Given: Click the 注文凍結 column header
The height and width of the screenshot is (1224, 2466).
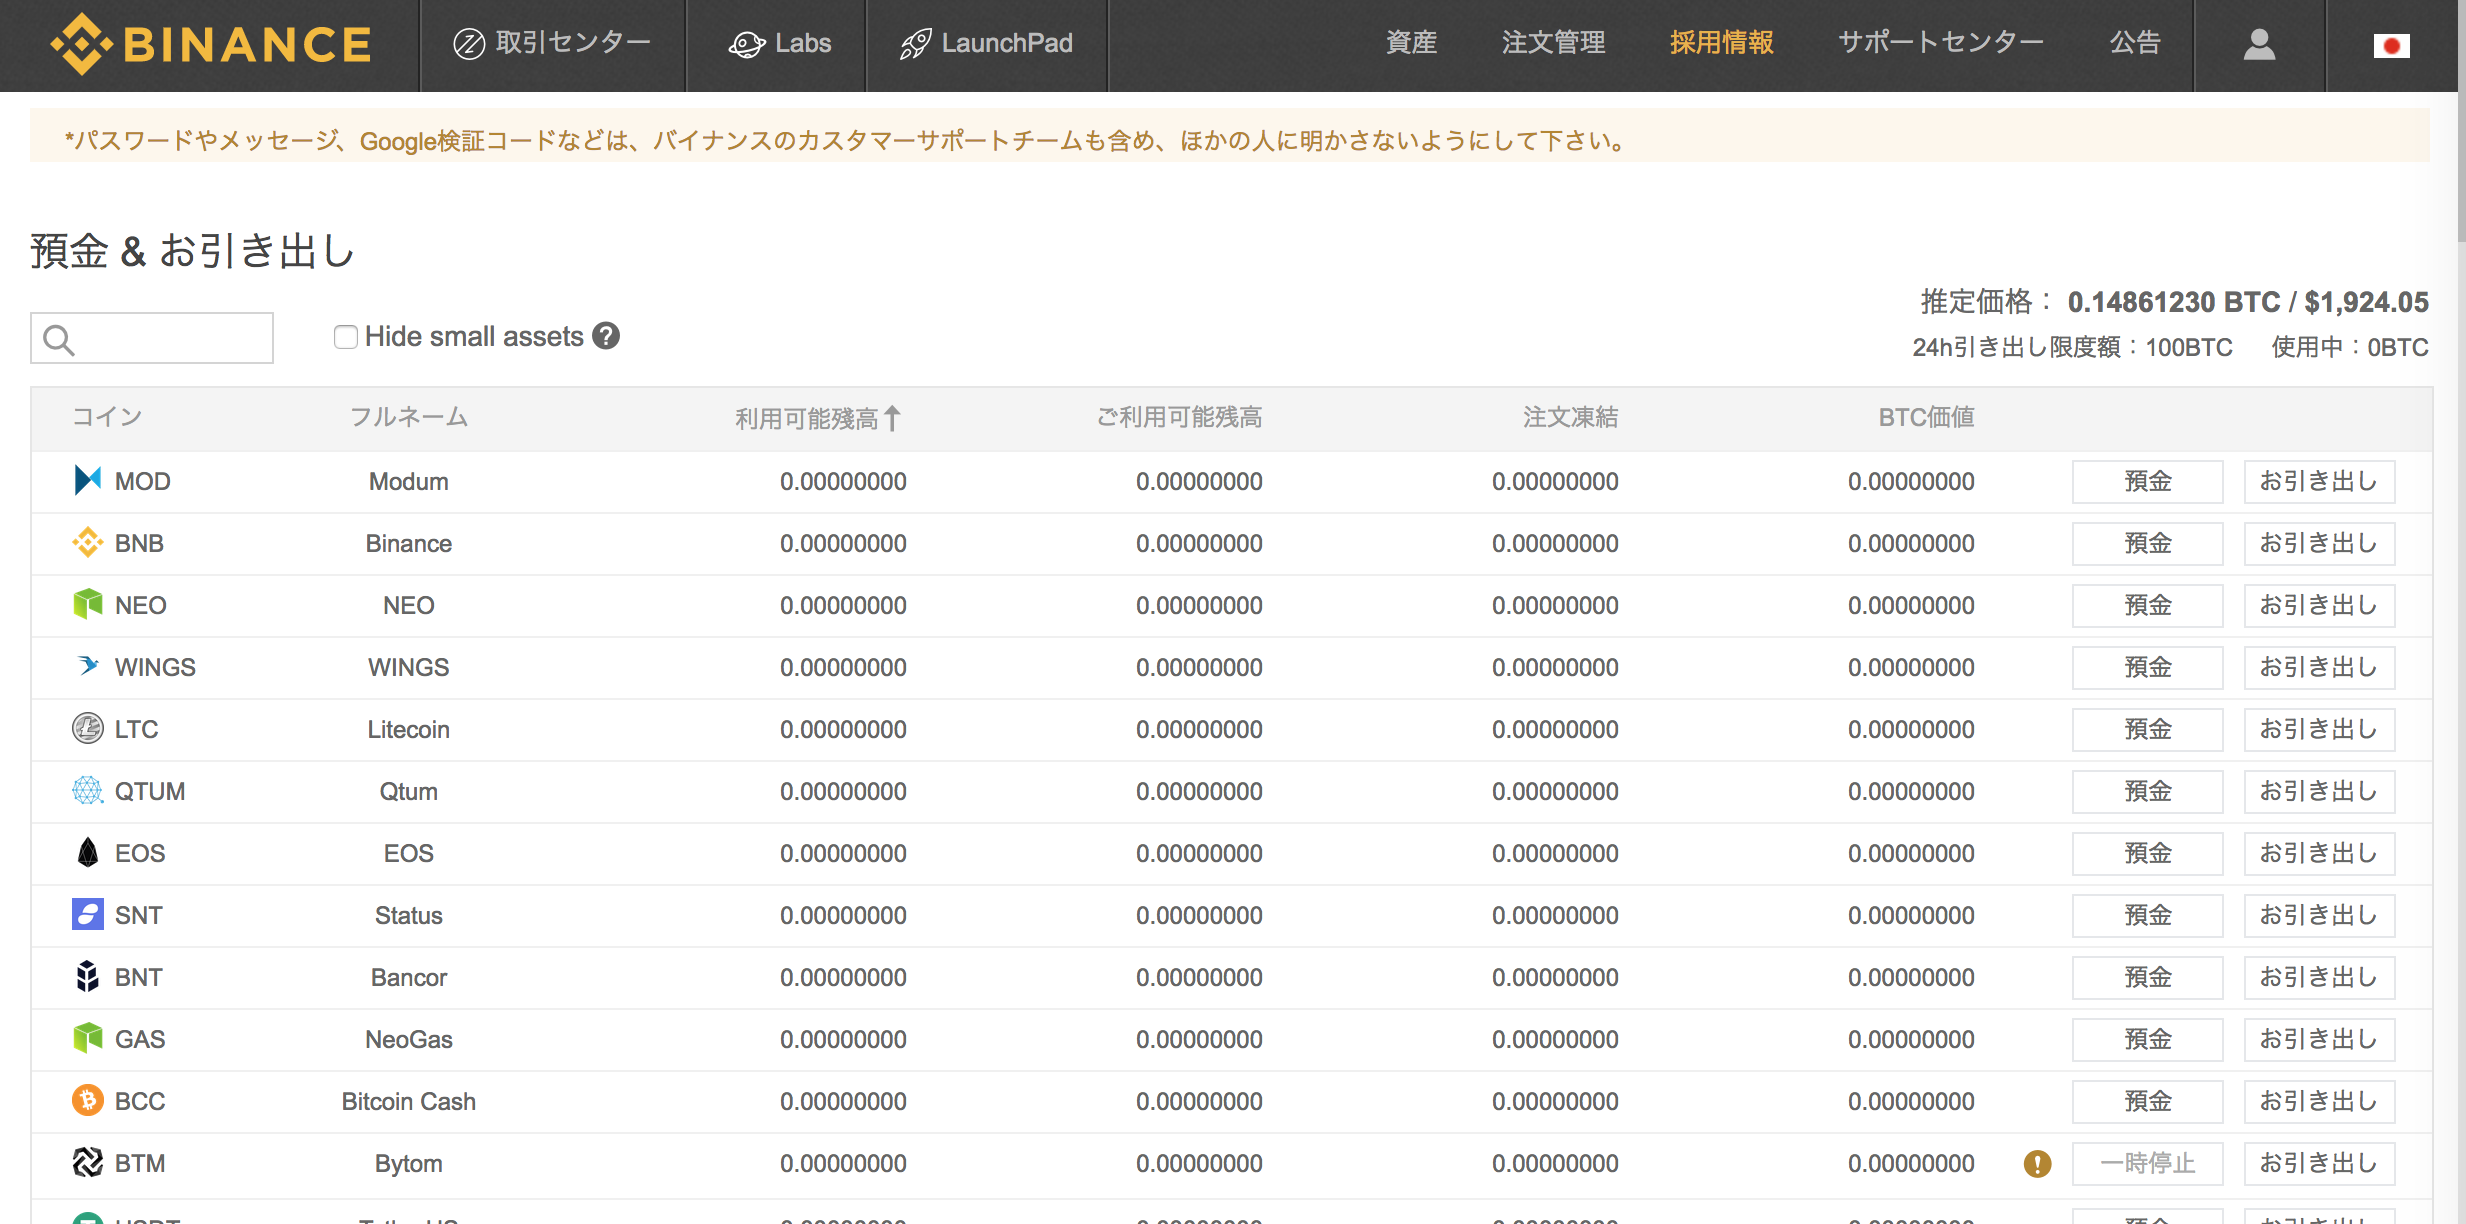Looking at the screenshot, I should point(1570,417).
